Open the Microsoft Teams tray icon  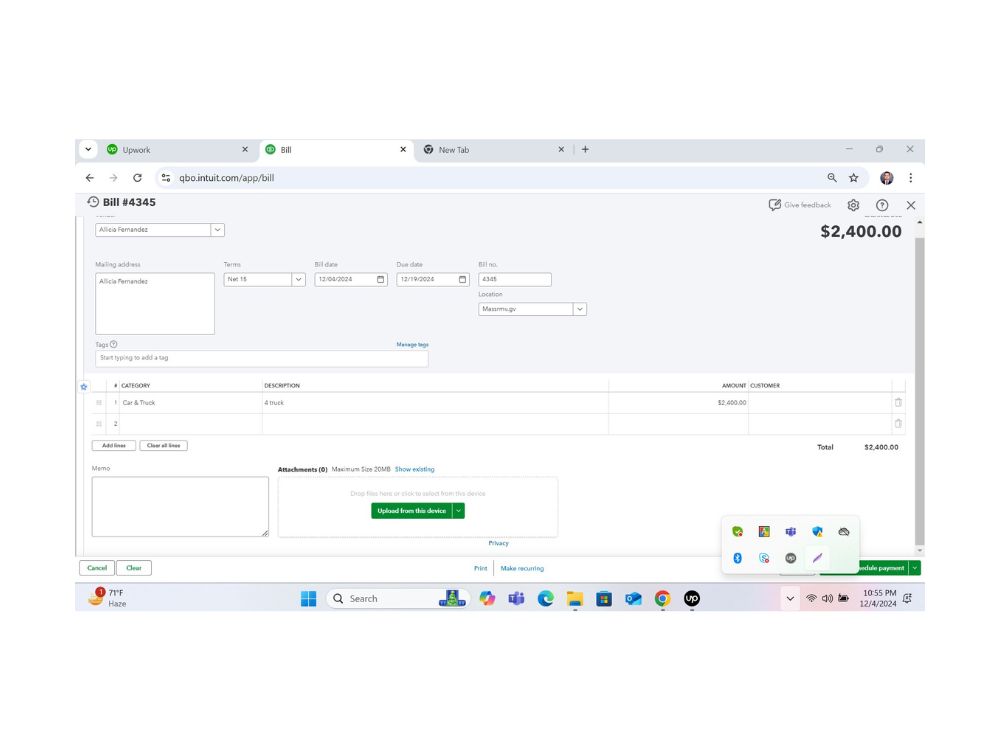[791, 531]
